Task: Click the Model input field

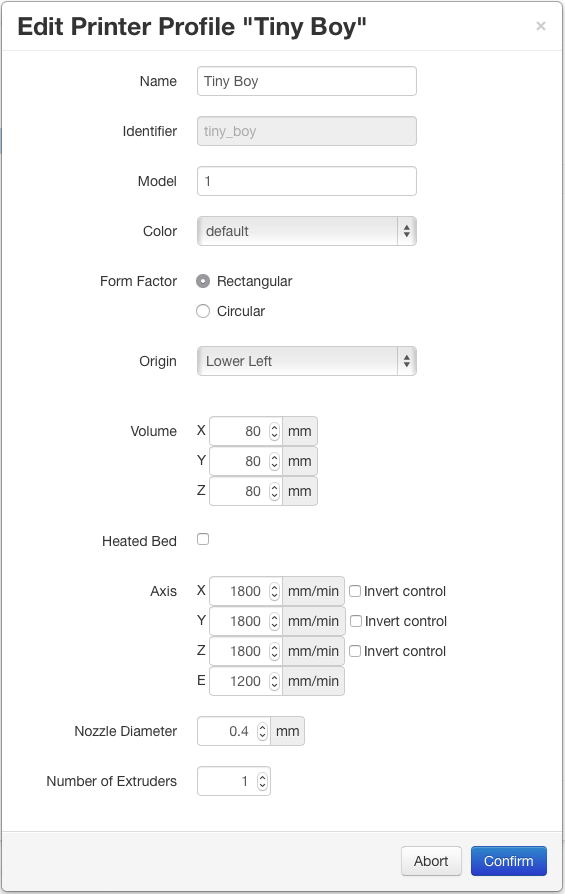Action: (307, 181)
